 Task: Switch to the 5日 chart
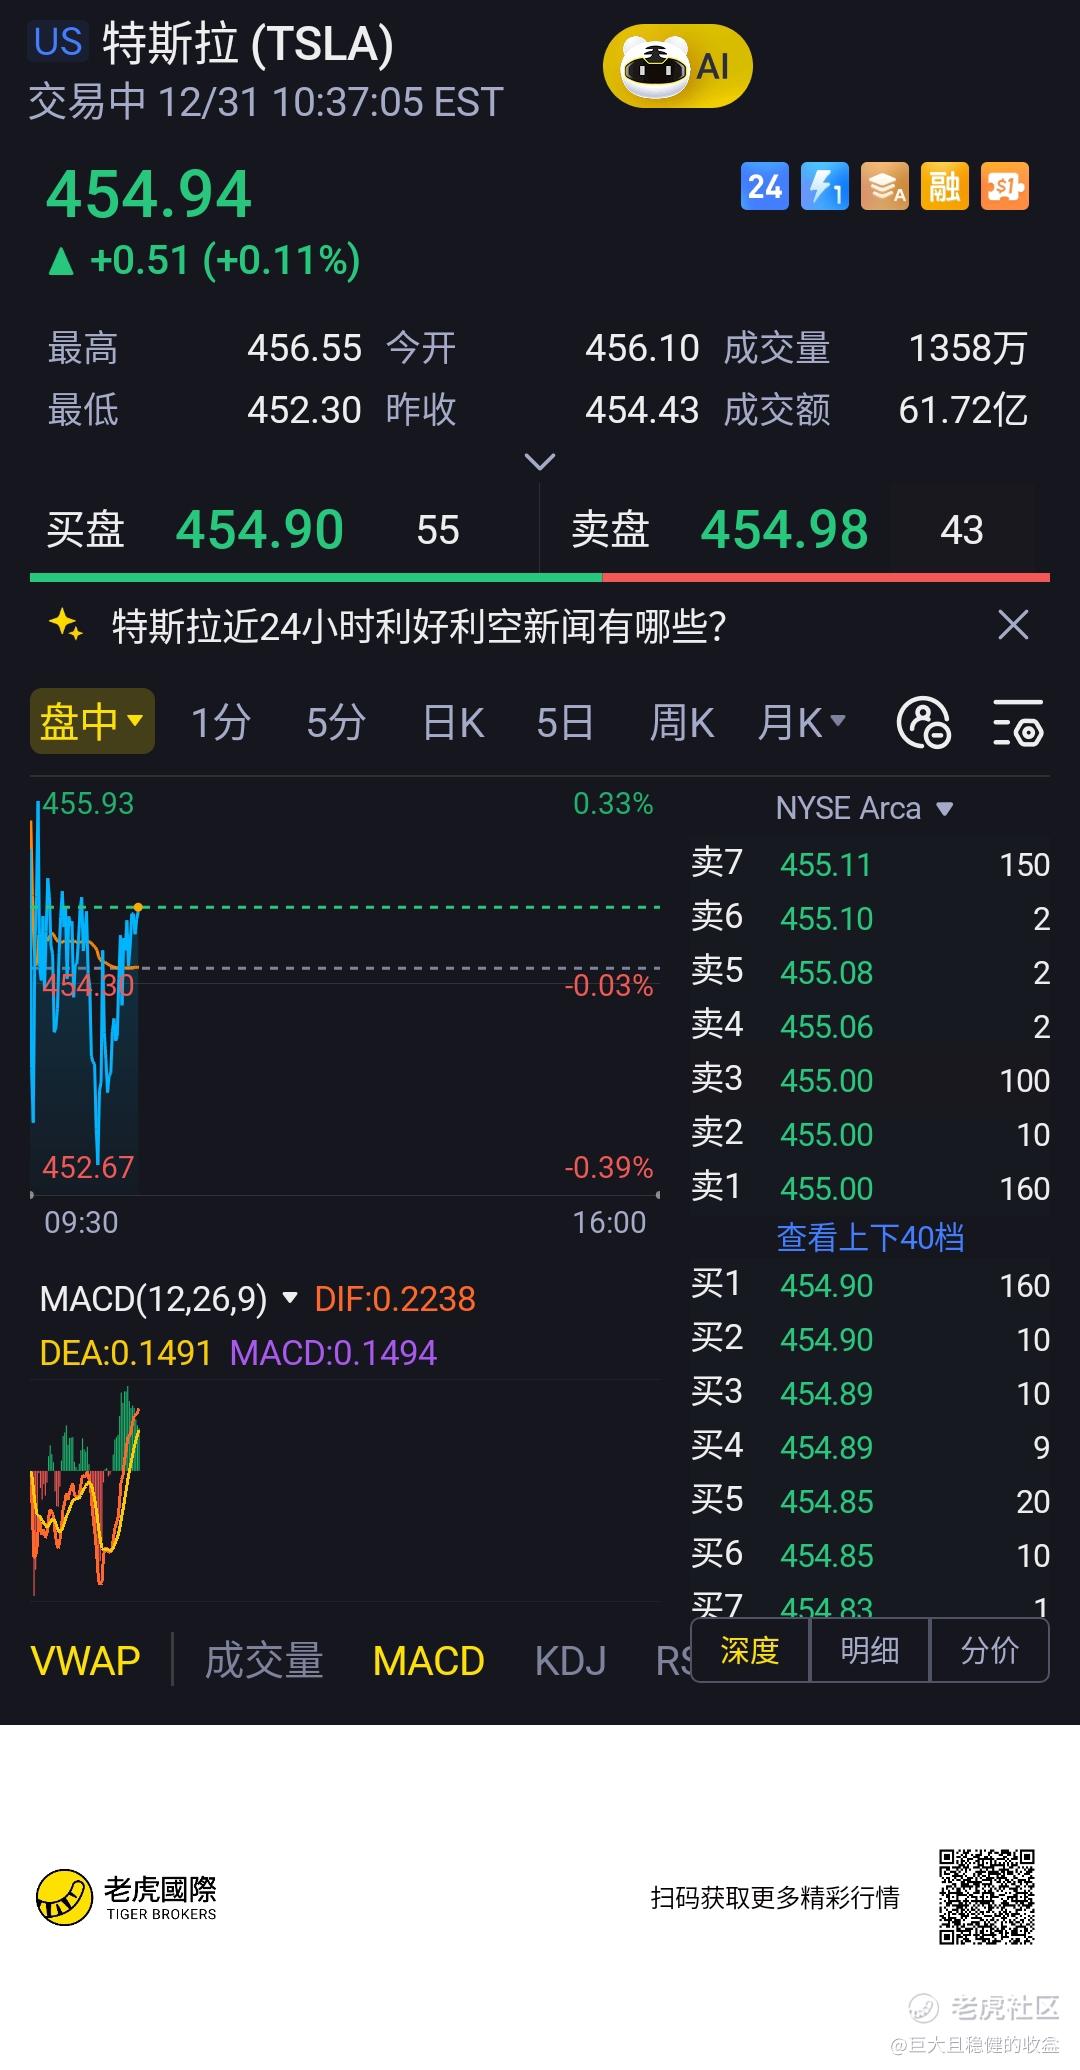[565, 722]
